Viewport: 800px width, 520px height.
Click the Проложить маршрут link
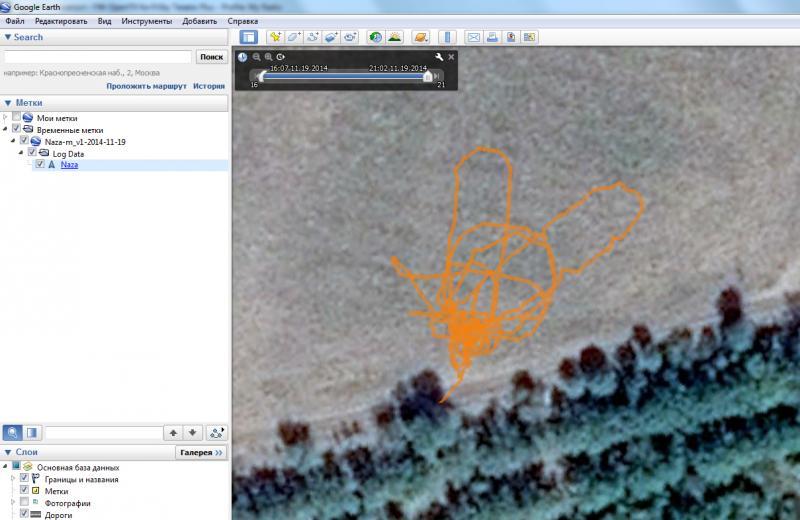146,86
